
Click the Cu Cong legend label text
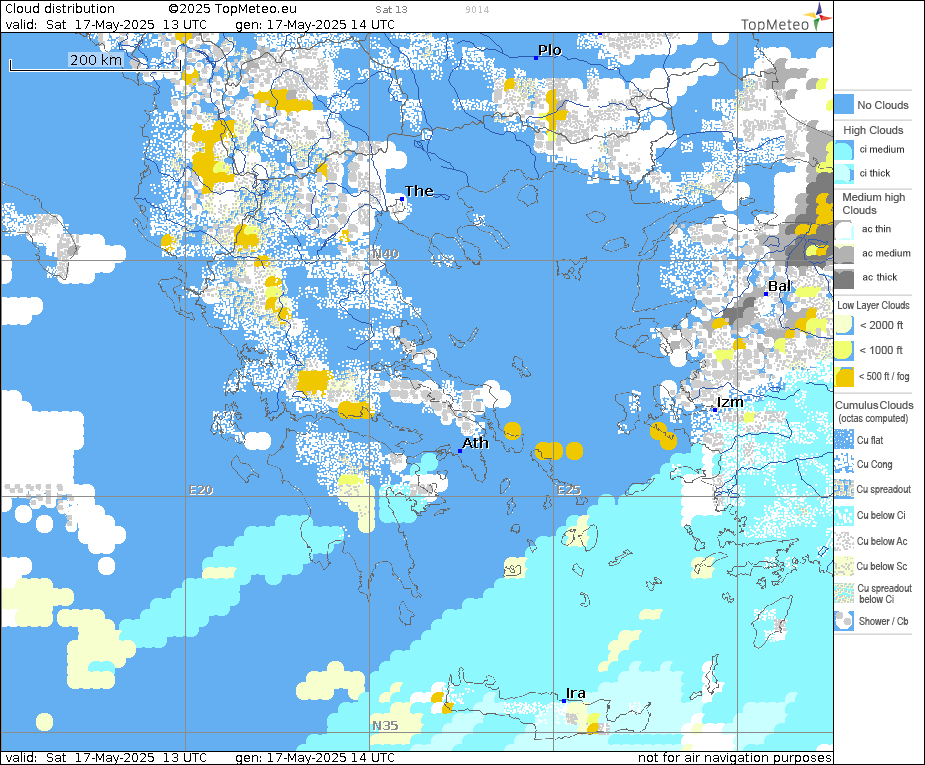[x=874, y=465]
